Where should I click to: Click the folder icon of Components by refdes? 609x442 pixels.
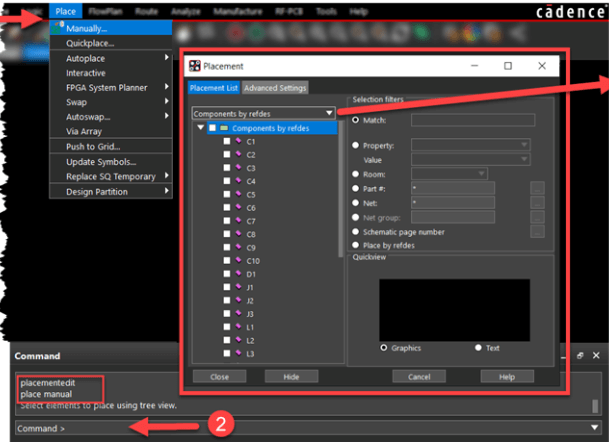(x=225, y=129)
